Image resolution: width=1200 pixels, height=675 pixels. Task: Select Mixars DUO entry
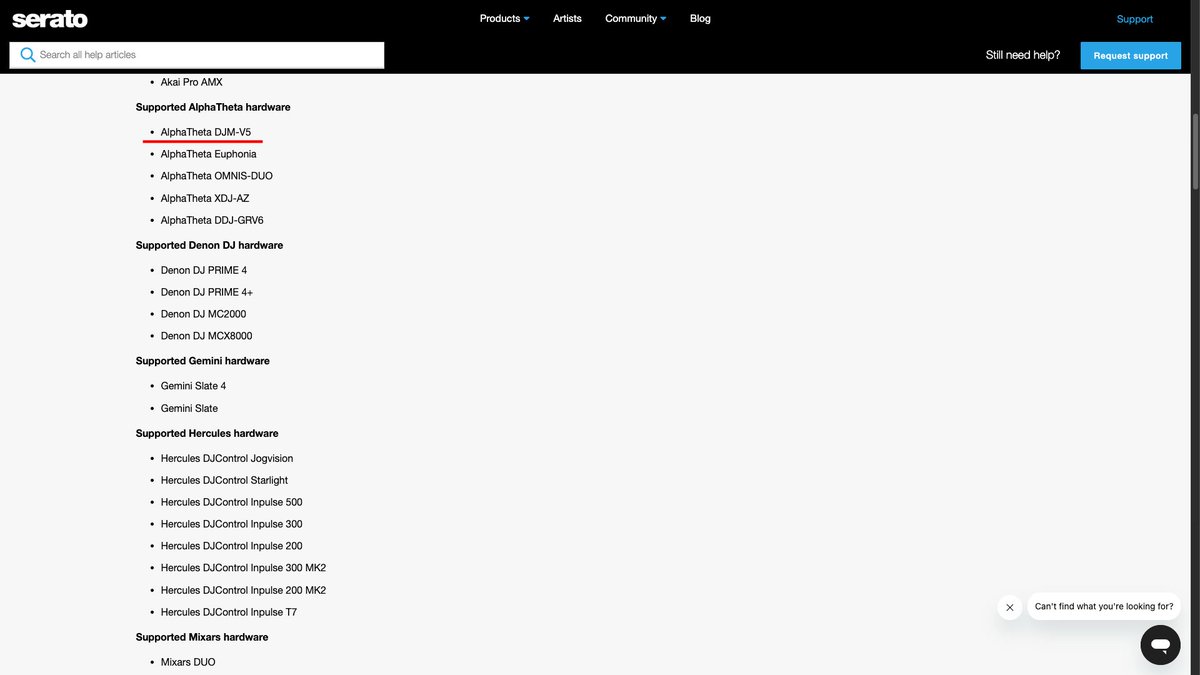tap(188, 662)
